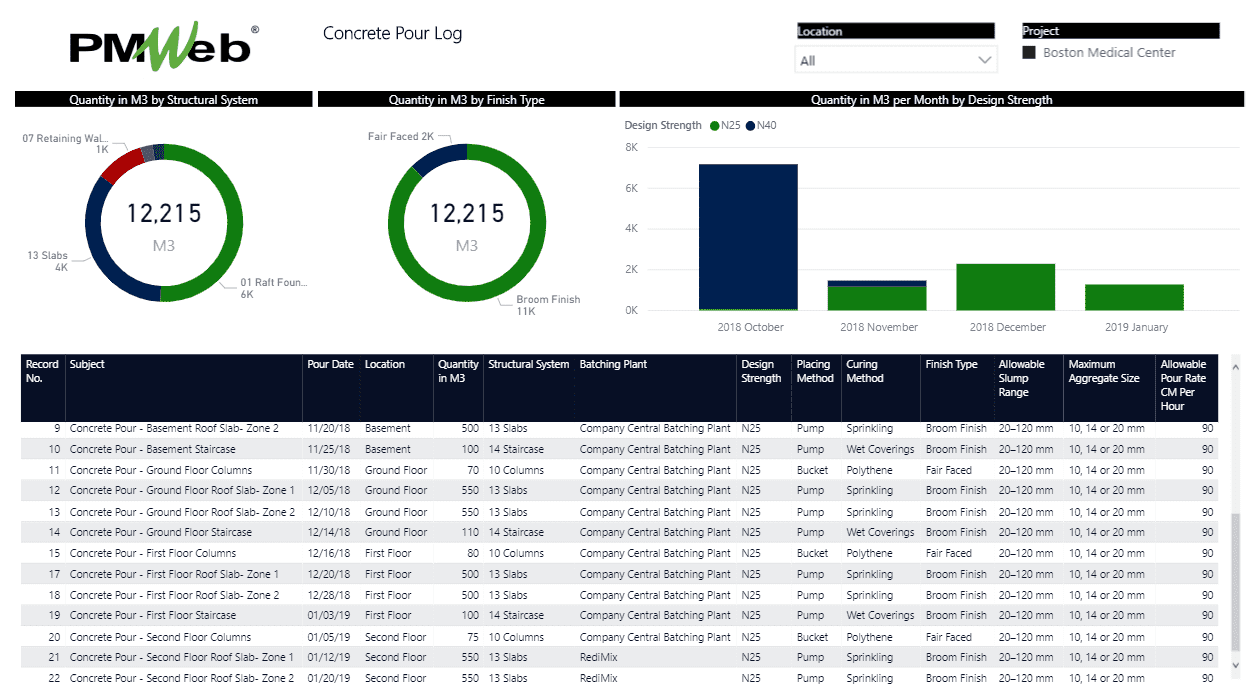Select 'Concrete Pour - Ground Floor Staircase'
The height and width of the screenshot is (700, 1258).
[x=161, y=532]
